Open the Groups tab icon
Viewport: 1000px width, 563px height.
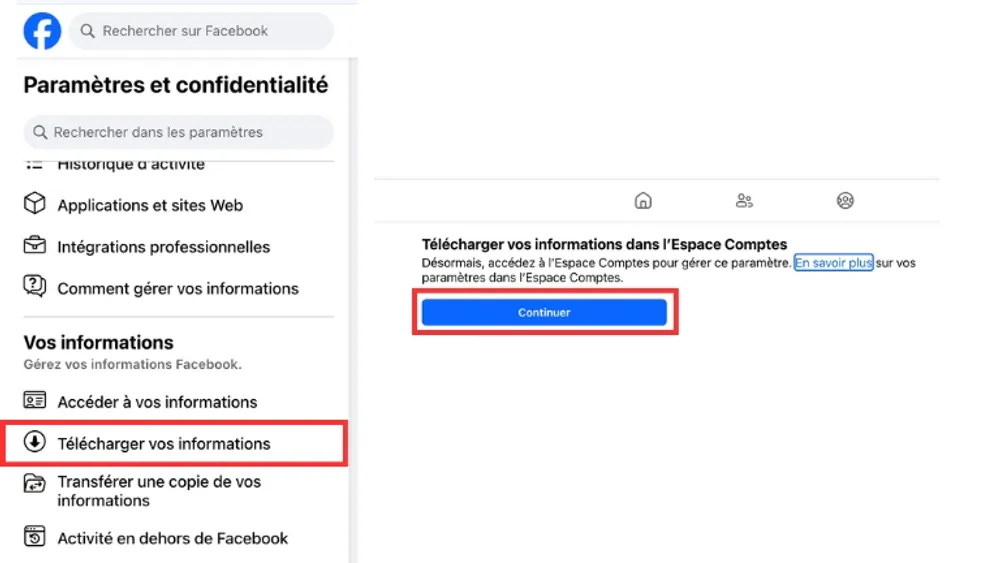coord(845,201)
